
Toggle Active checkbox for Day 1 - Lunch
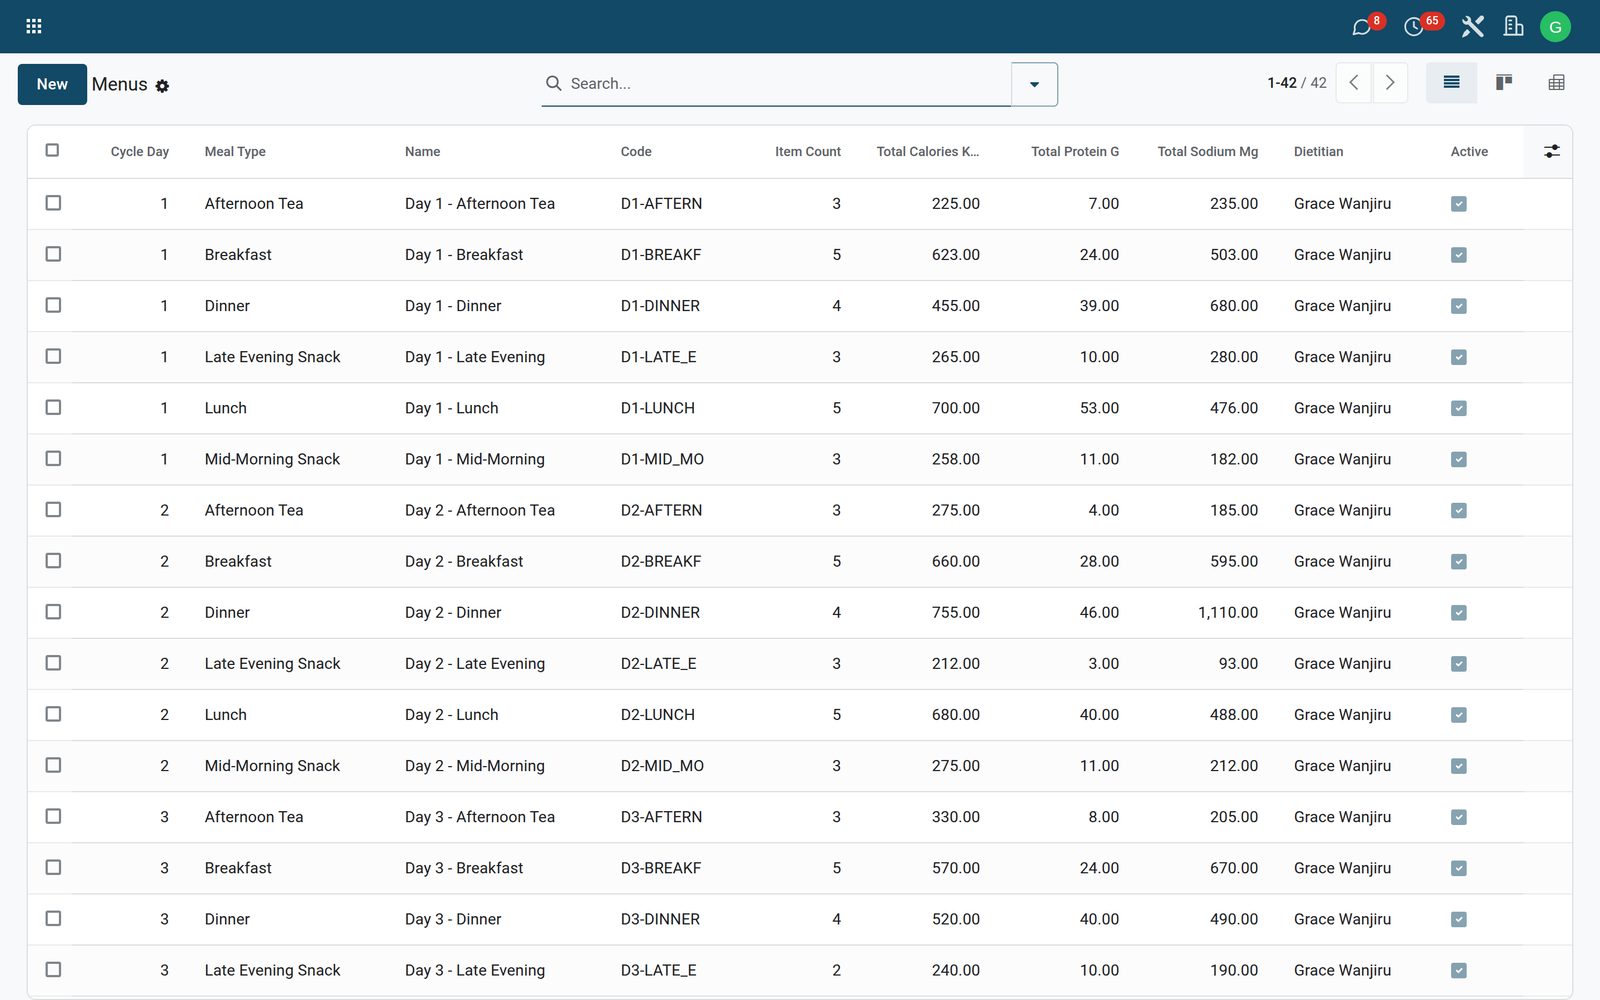(x=1459, y=408)
